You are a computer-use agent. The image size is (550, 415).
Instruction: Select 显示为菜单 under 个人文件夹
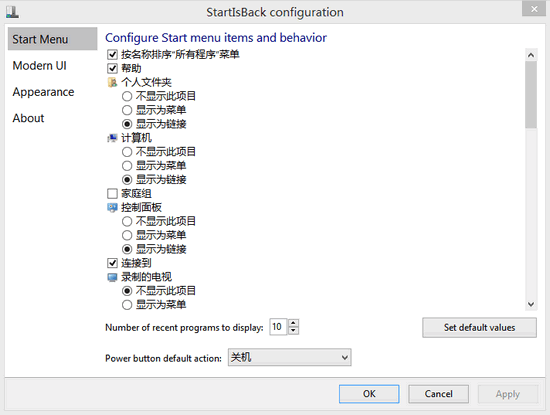tap(127, 110)
